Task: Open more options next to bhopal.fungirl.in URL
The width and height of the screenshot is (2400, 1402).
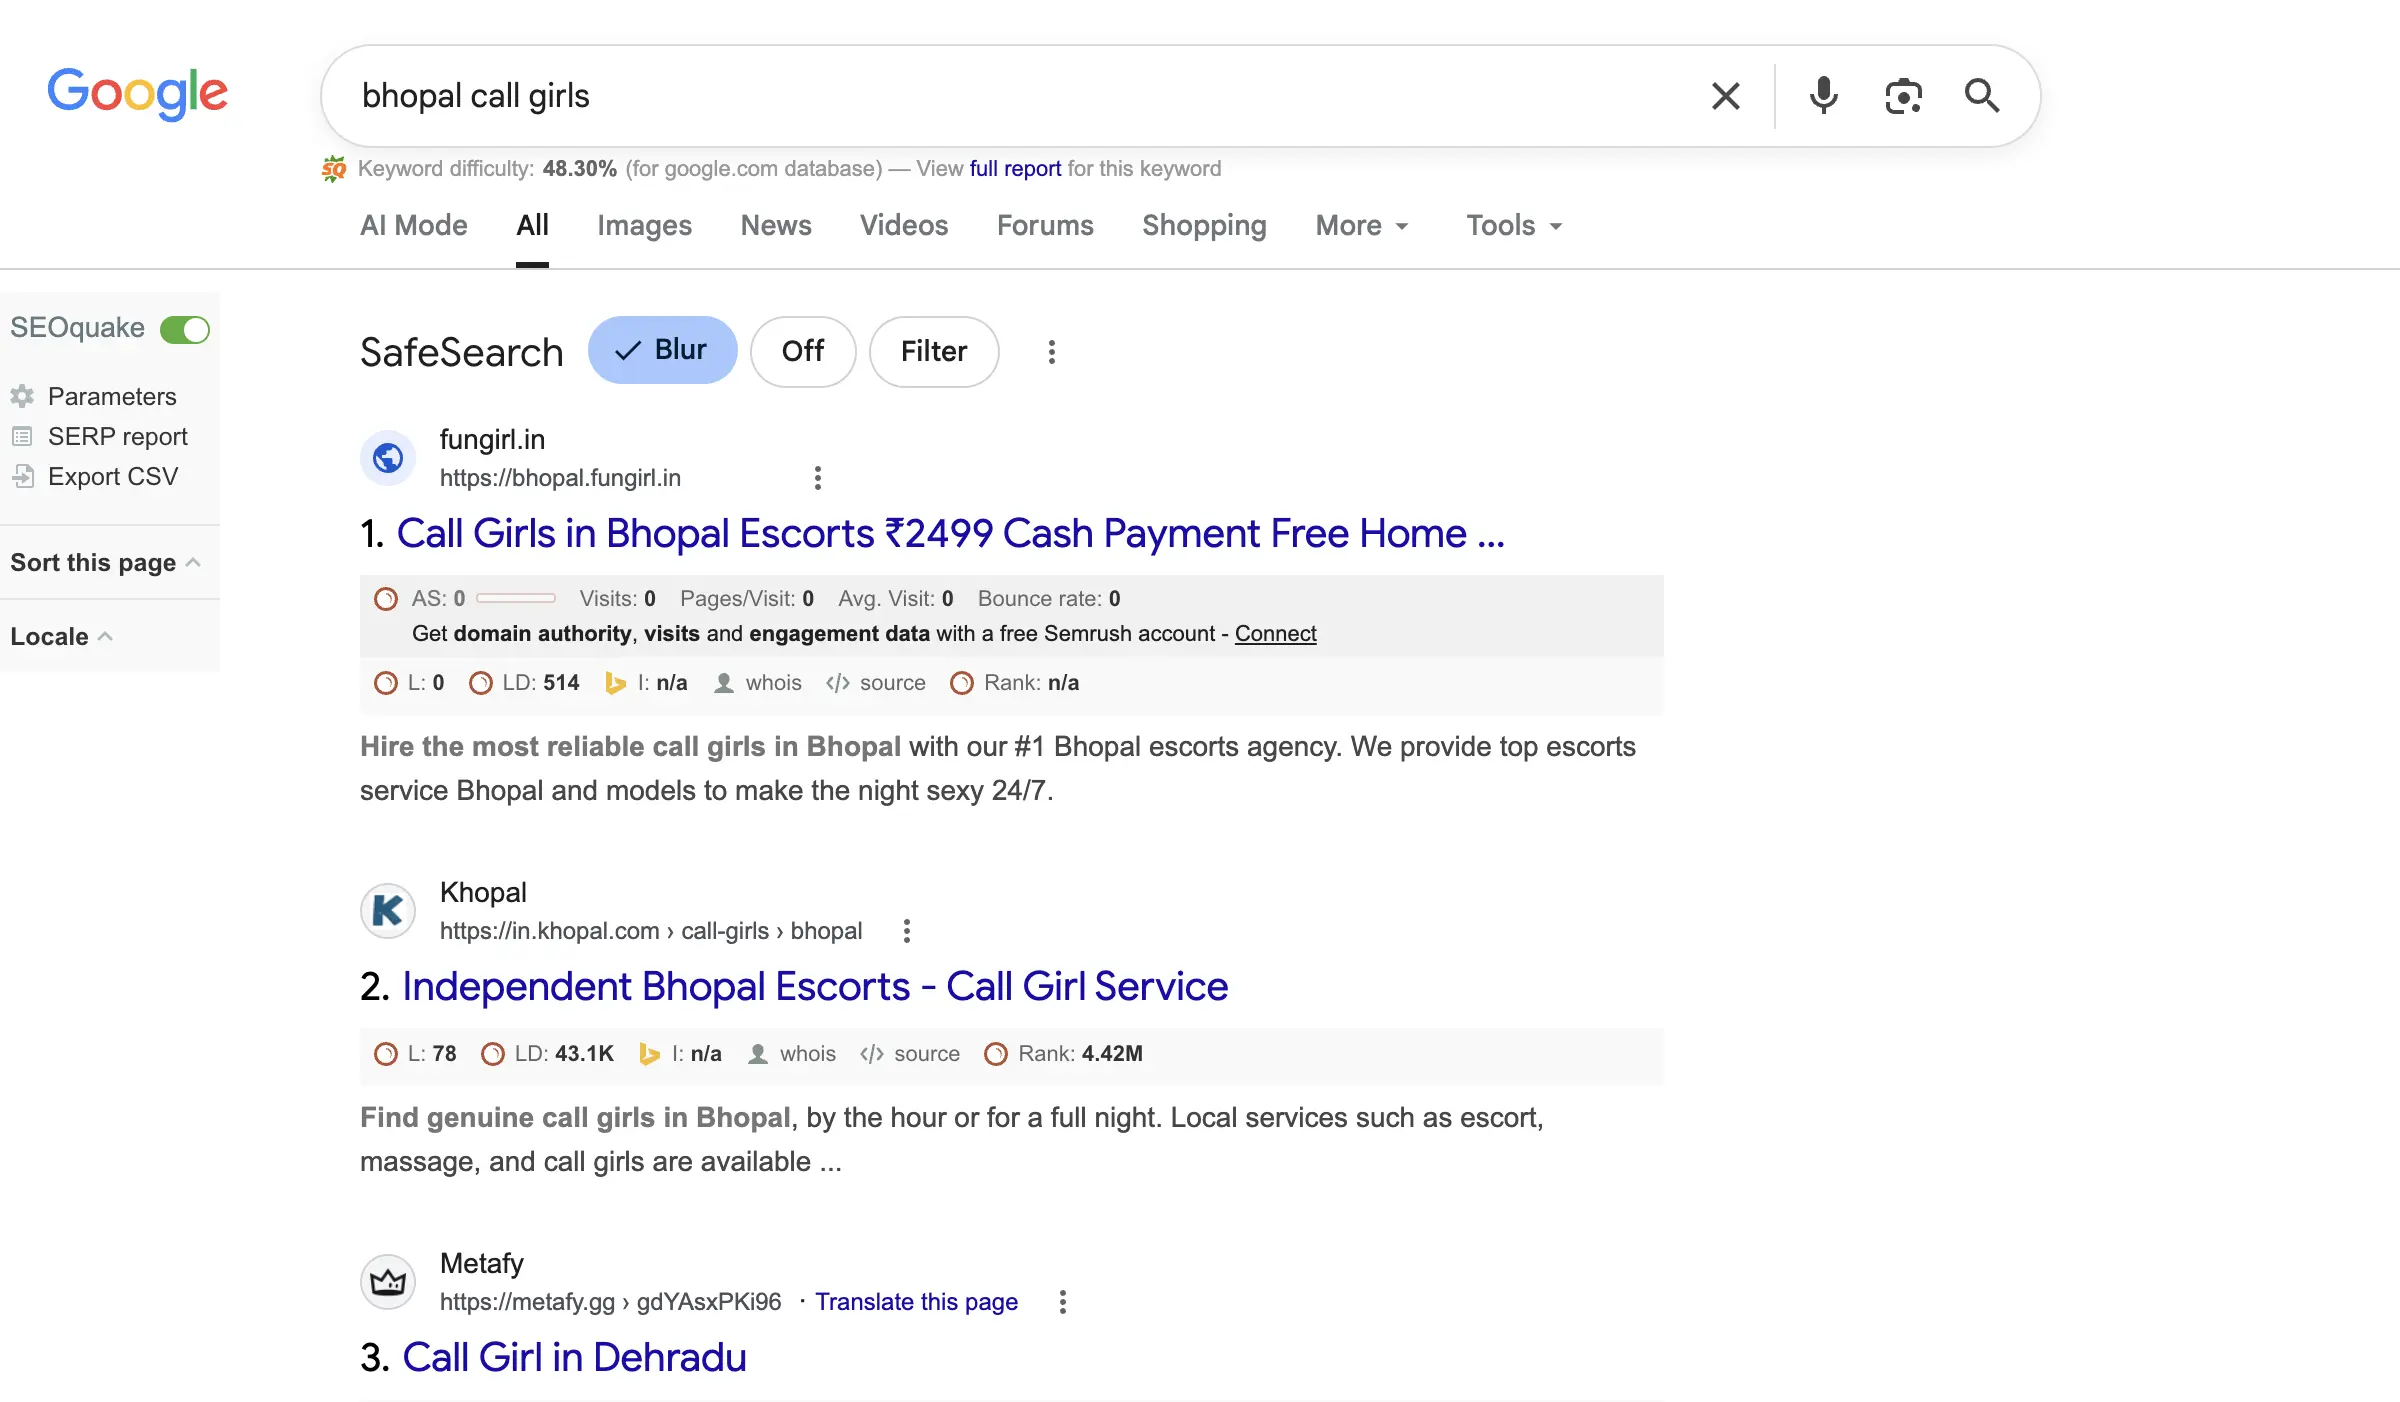Action: pos(818,478)
